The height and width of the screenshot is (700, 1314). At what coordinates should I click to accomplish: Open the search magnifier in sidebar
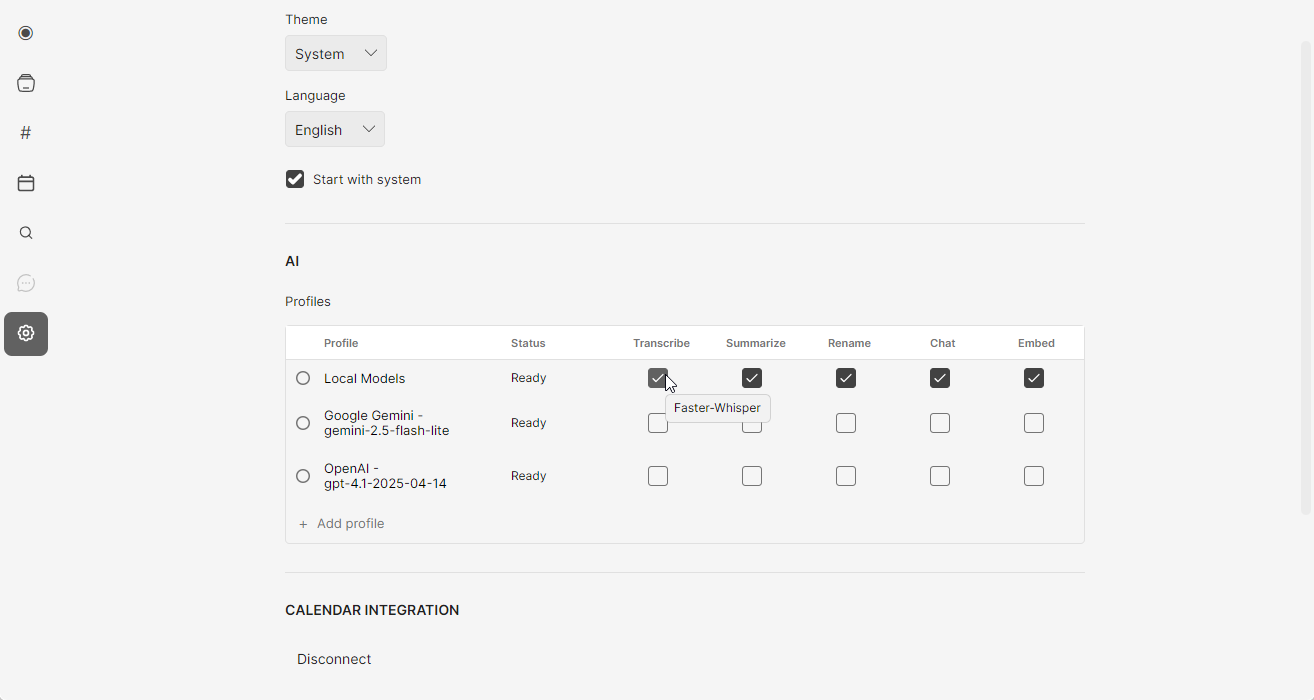coord(26,233)
